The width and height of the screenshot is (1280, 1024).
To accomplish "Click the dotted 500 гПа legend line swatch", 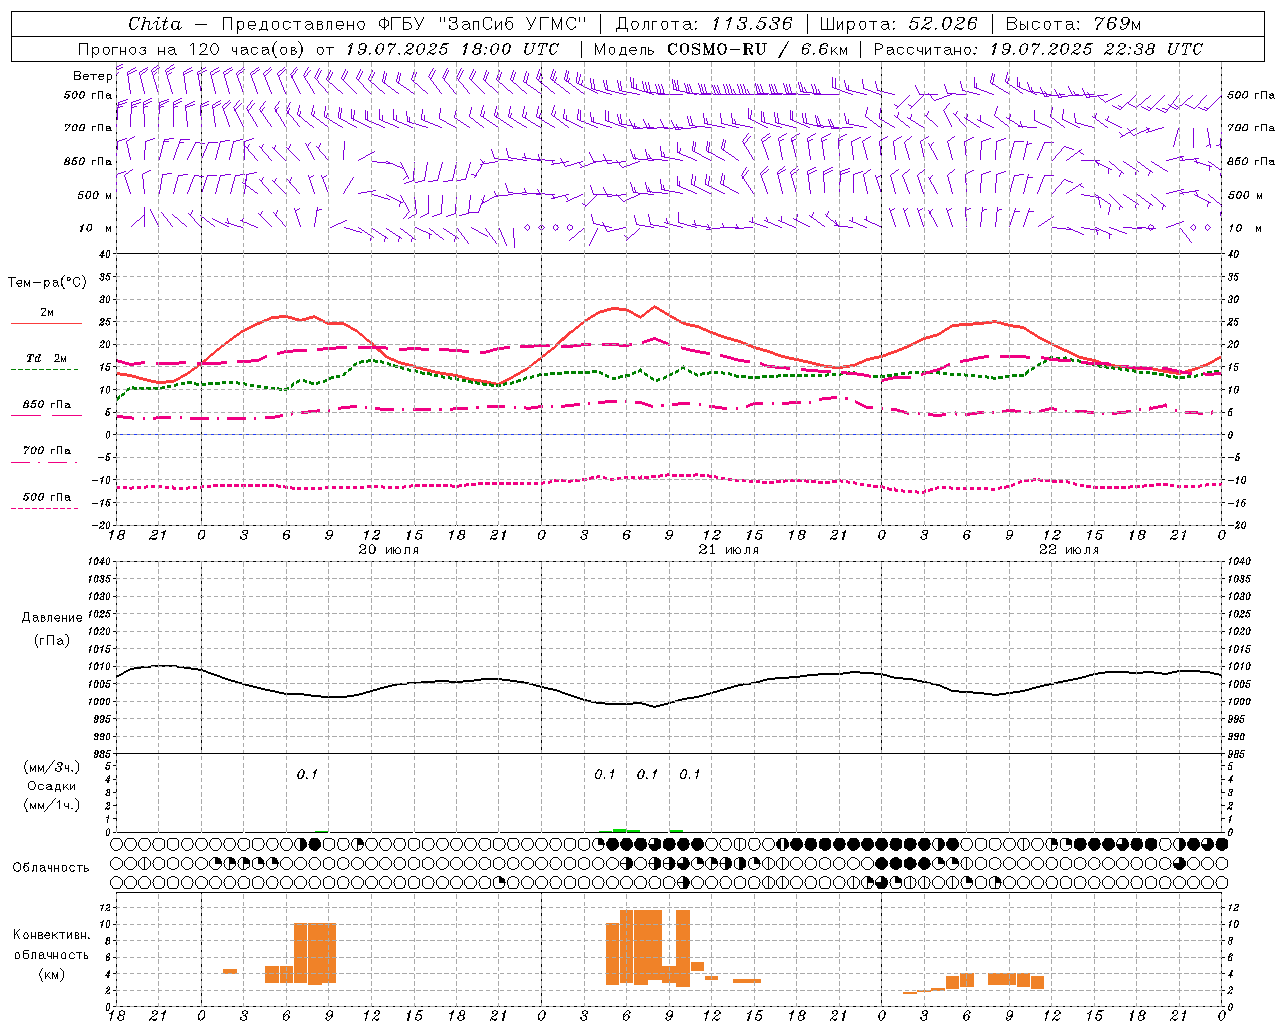I will point(44,508).
